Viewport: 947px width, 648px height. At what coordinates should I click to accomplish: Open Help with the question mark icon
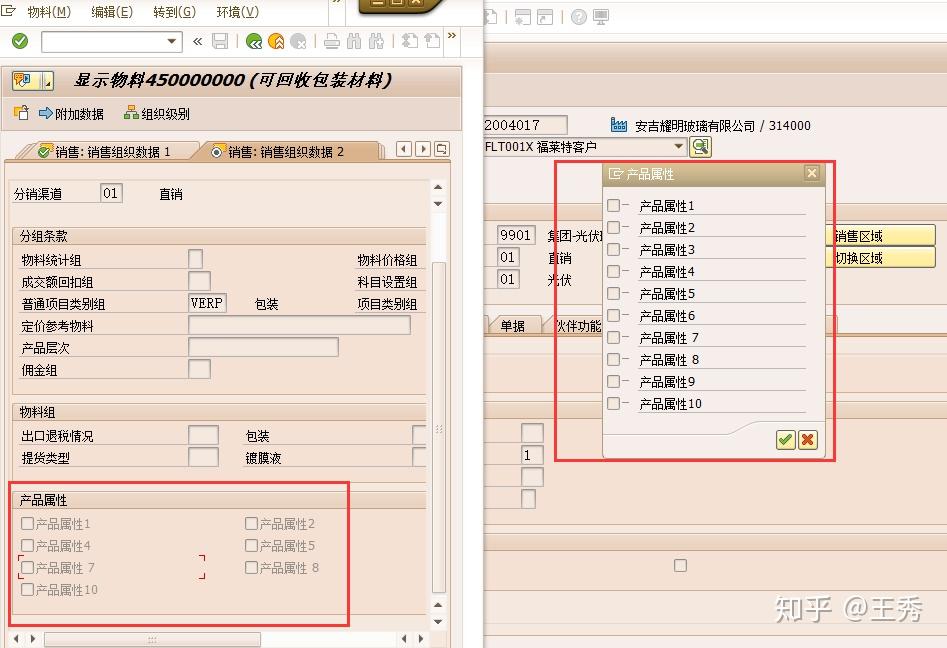pos(579,17)
